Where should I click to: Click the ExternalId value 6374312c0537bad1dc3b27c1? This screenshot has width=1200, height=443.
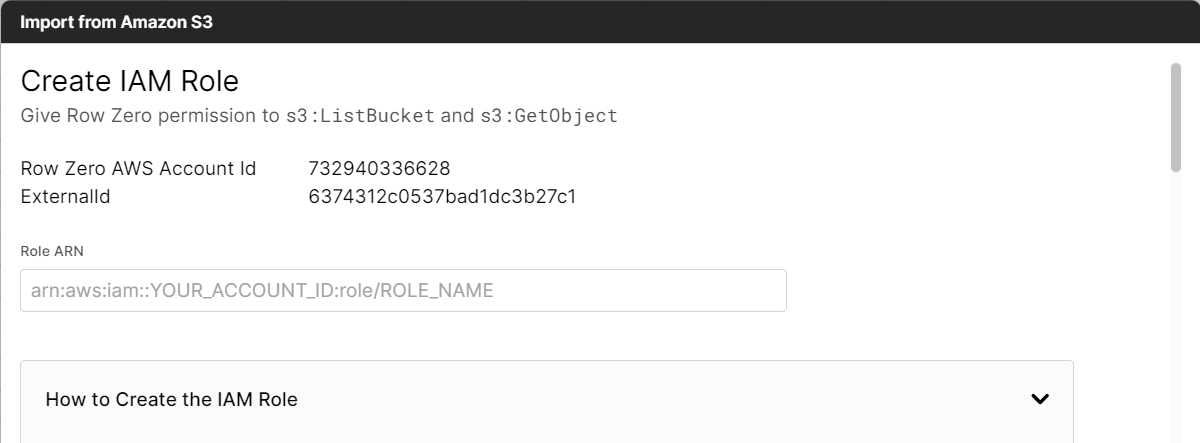(x=442, y=197)
